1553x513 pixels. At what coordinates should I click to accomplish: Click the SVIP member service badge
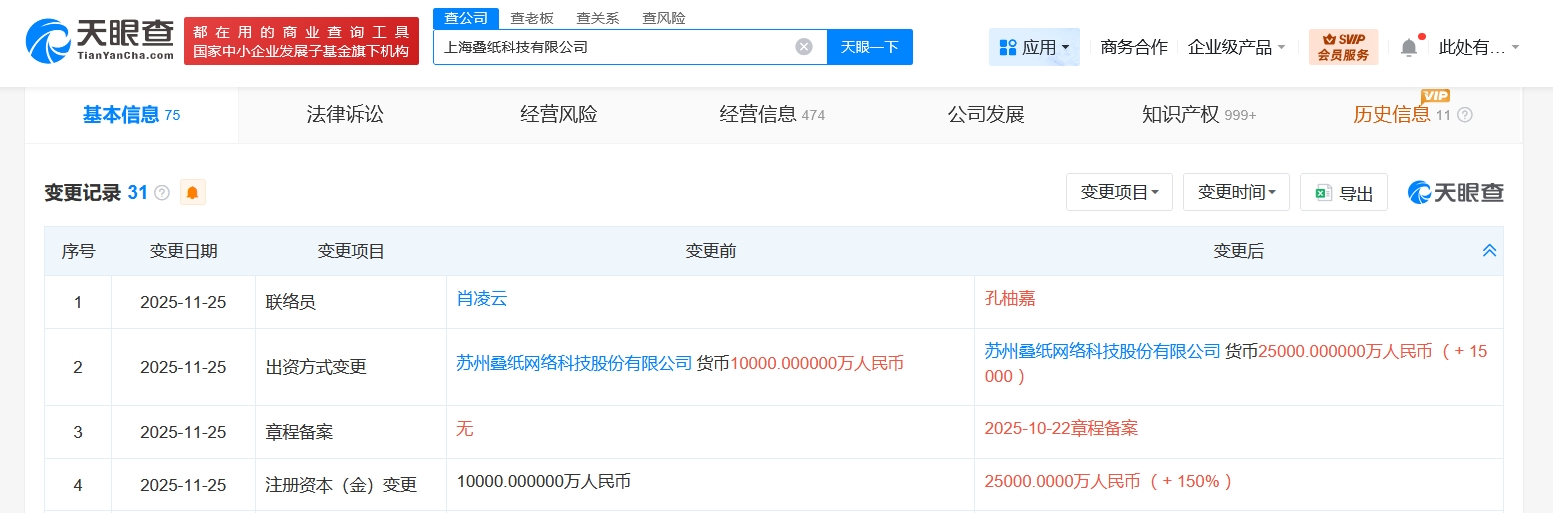(1343, 47)
